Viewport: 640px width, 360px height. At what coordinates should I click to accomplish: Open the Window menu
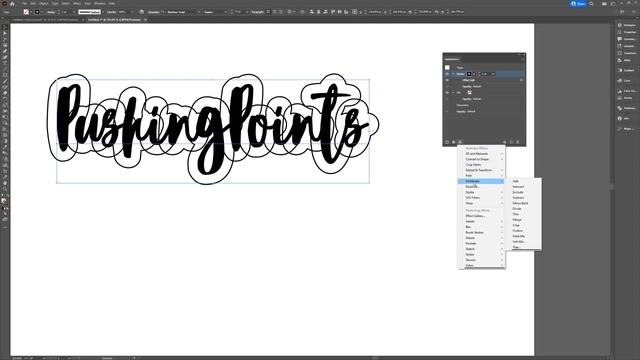click(100, 4)
